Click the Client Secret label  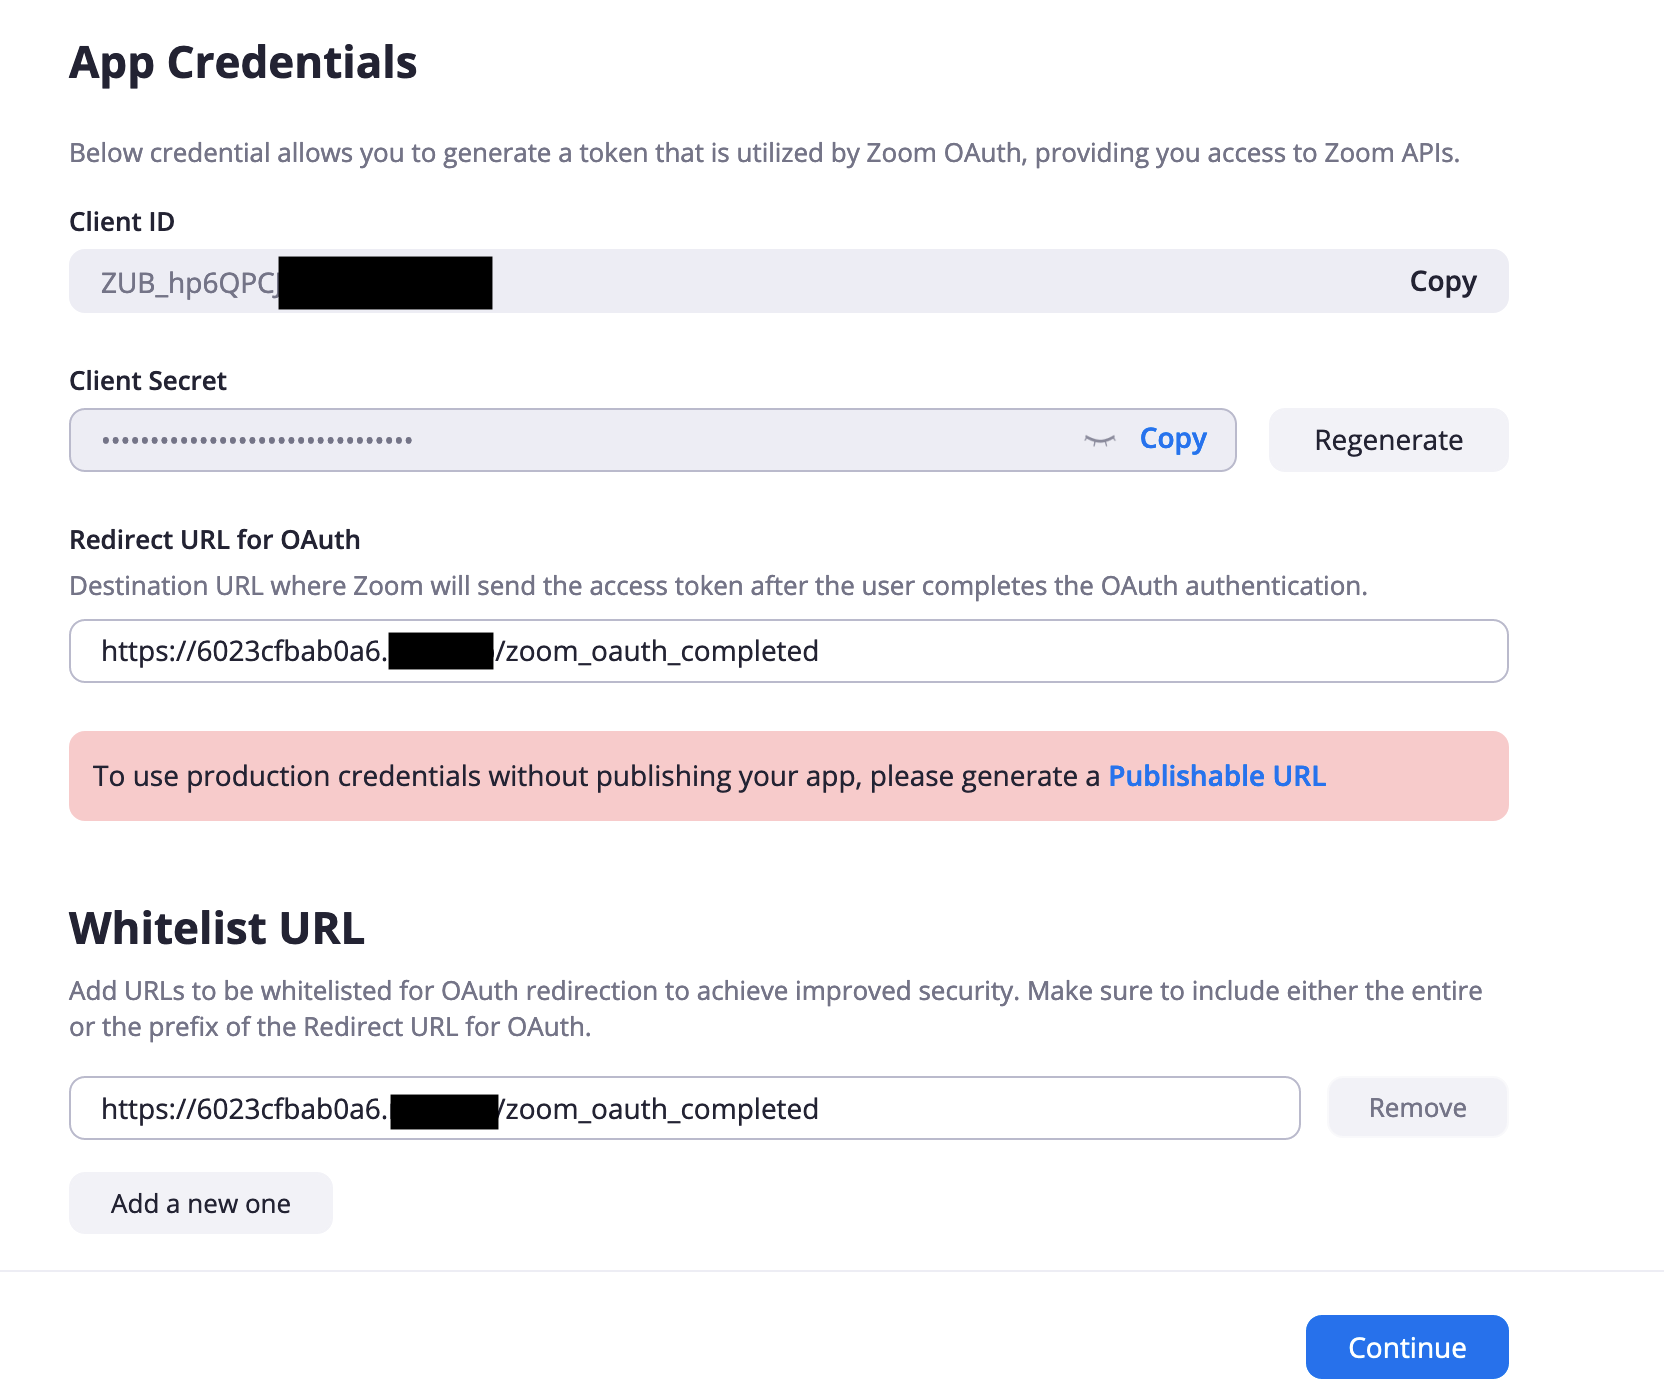point(148,381)
